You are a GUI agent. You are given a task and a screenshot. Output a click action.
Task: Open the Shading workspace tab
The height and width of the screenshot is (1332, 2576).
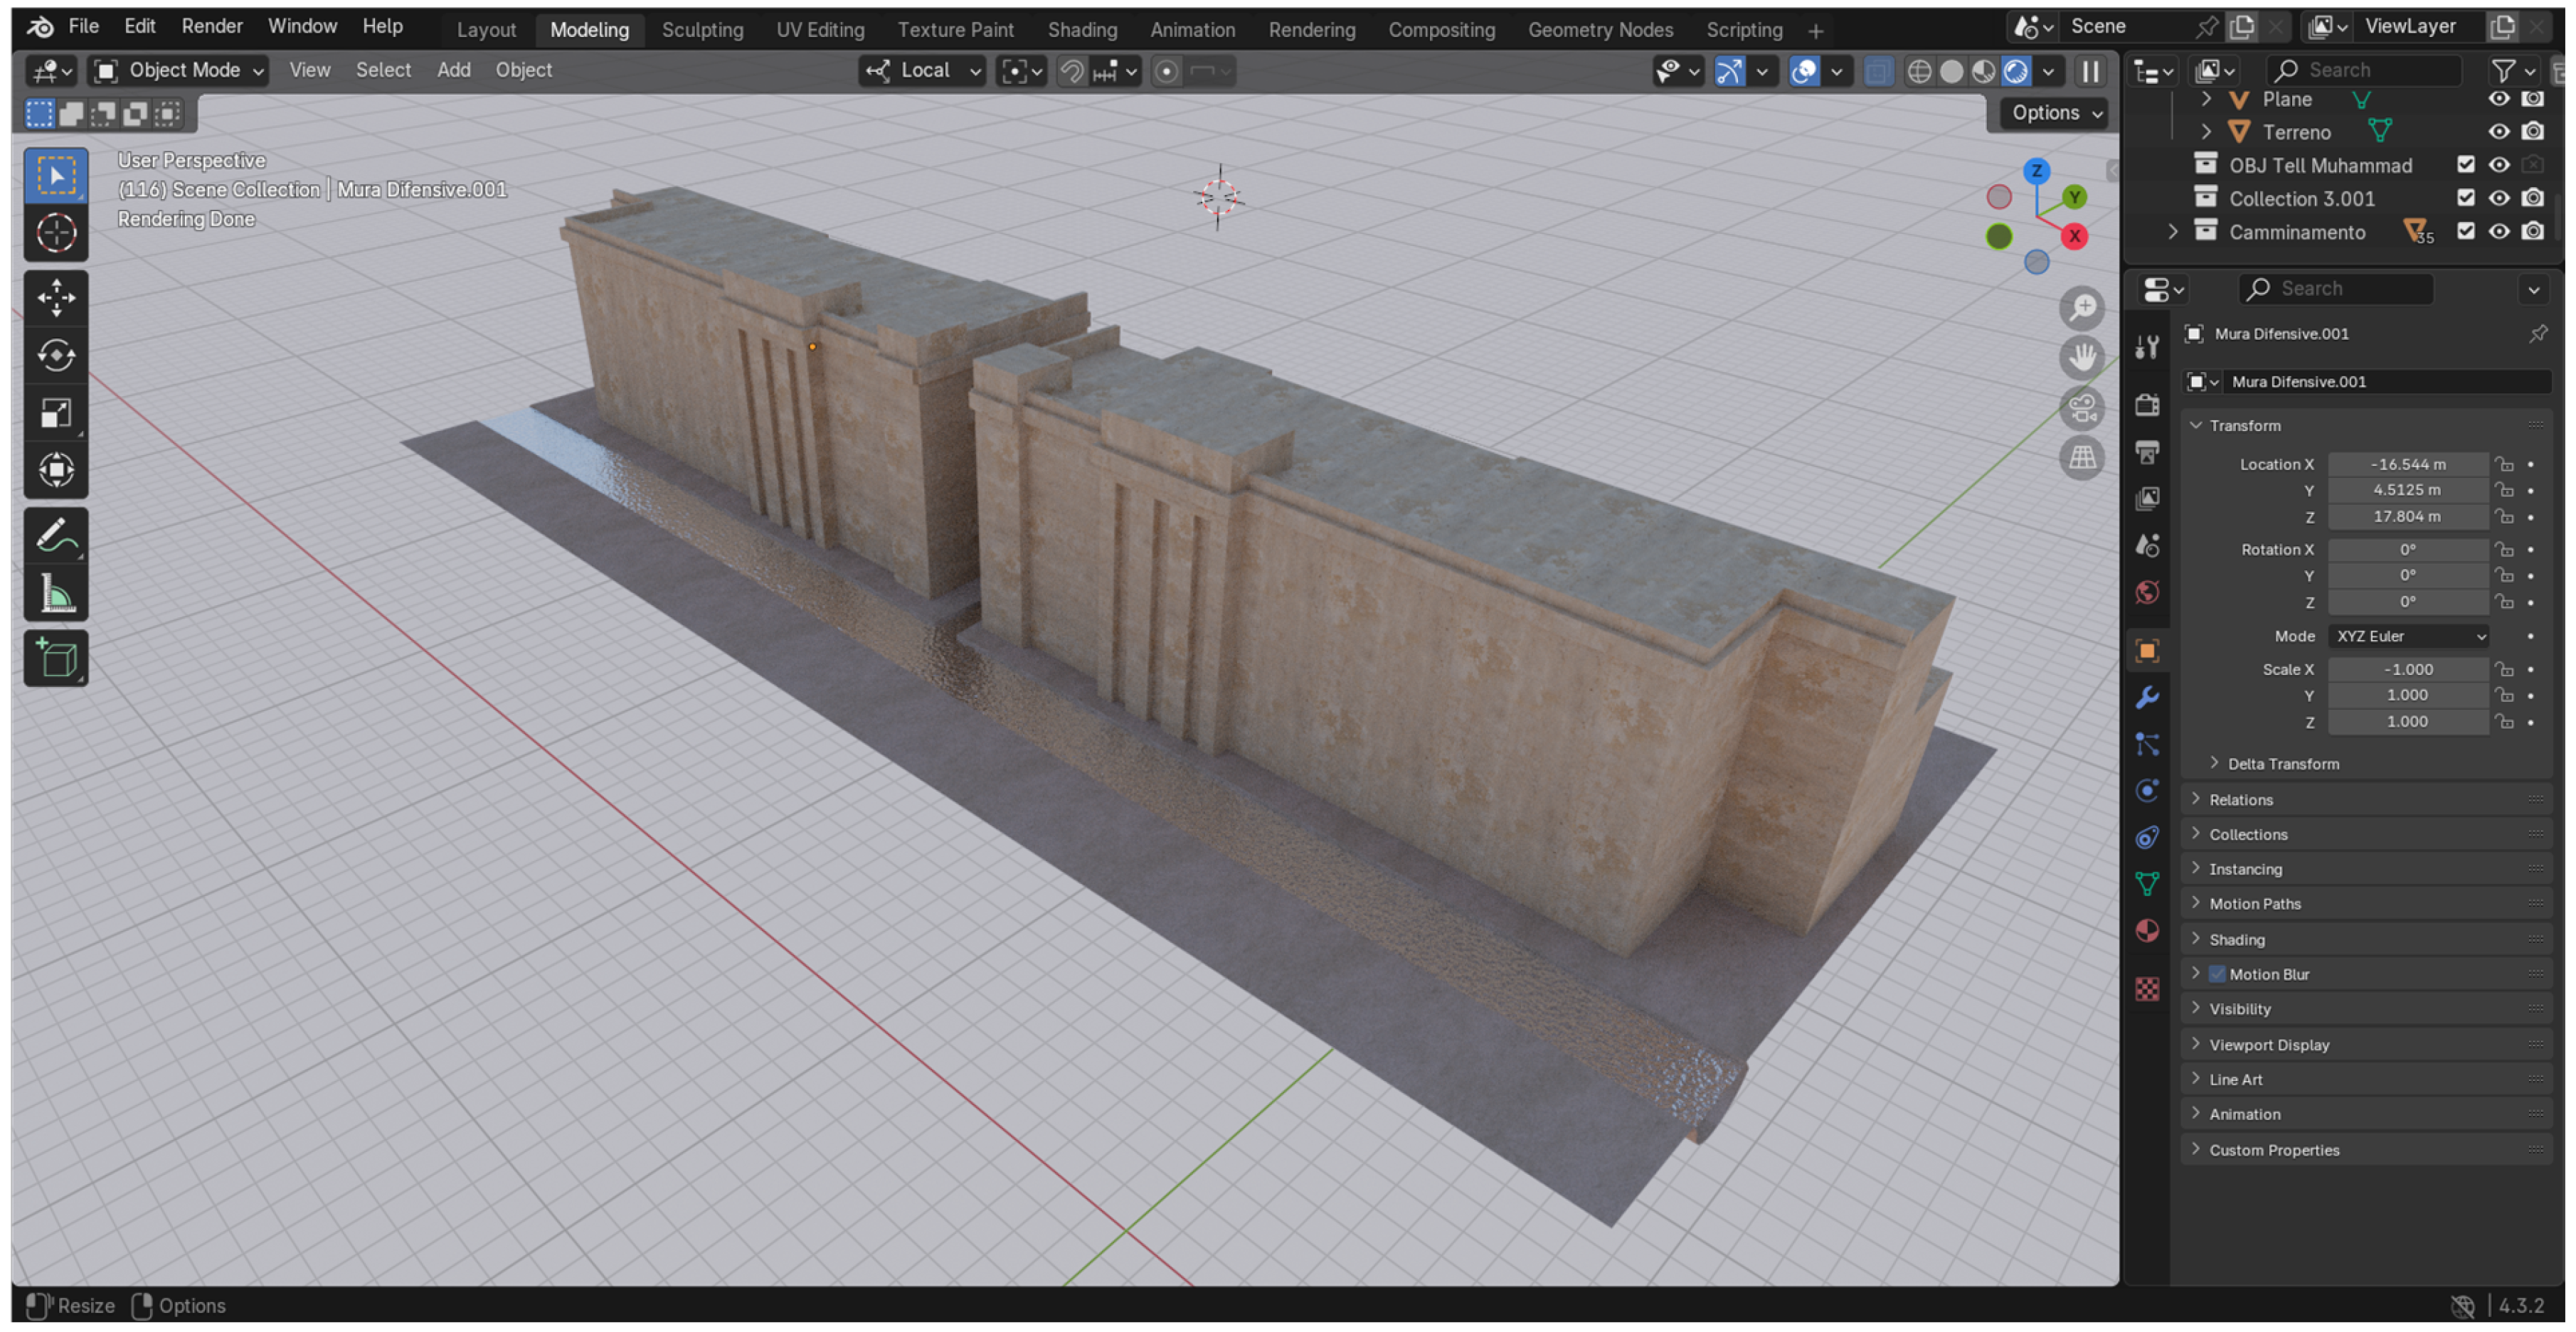pyautogui.click(x=1082, y=30)
